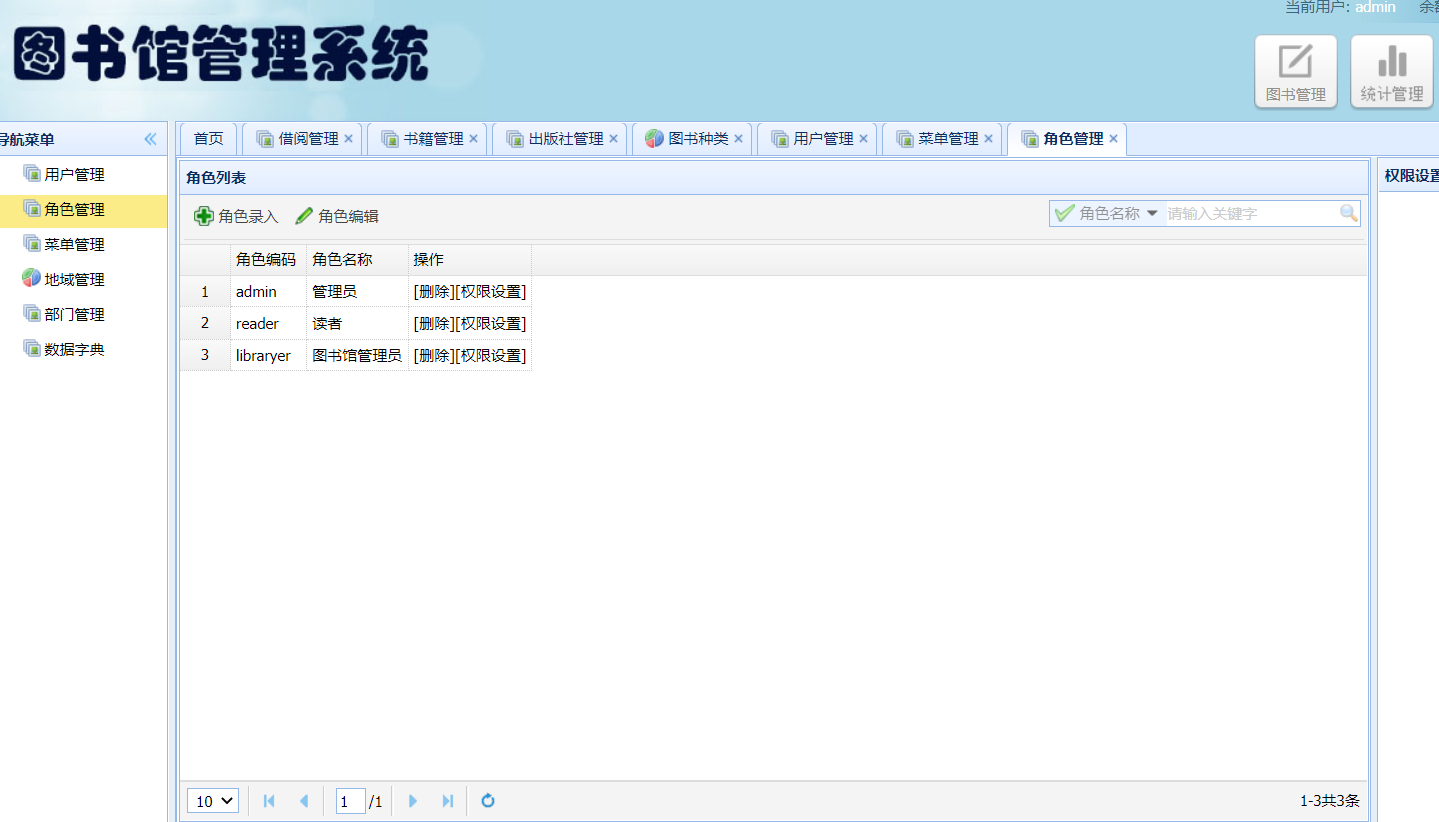This screenshot has height=822, width=1439.
Task: Close the 借阅管理 tab
Action: [x=348, y=139]
